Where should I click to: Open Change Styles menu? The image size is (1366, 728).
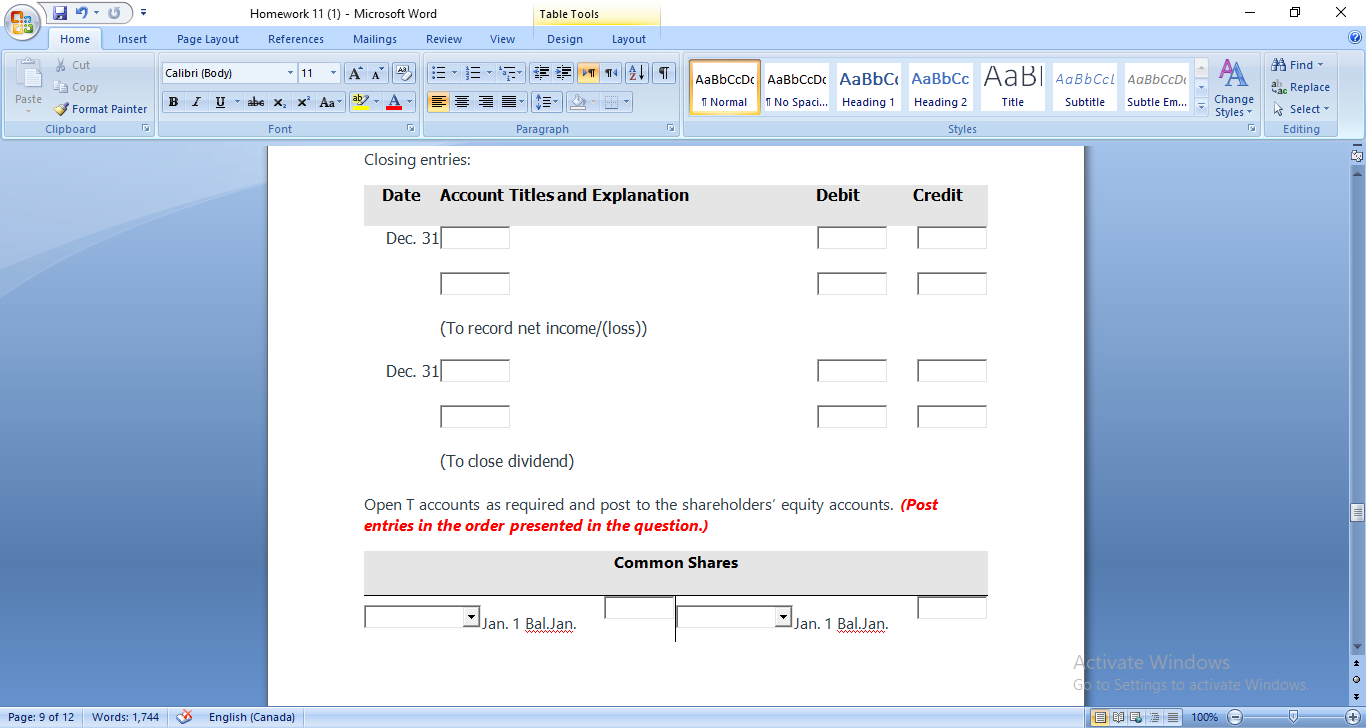click(x=1234, y=88)
